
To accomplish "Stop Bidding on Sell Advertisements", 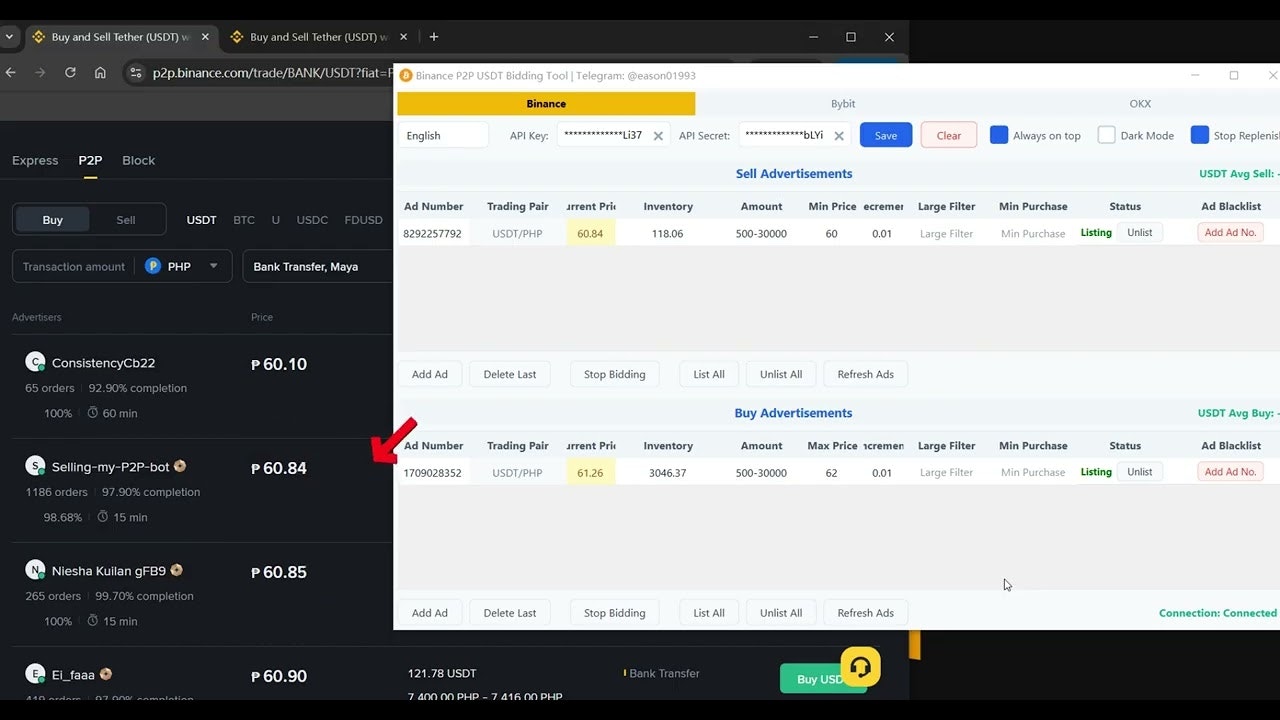I will 614,374.
